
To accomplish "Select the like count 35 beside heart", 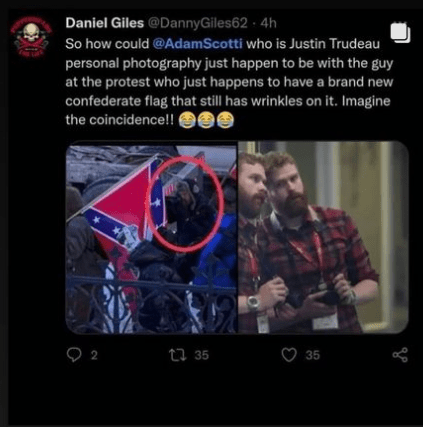I will tap(313, 355).
